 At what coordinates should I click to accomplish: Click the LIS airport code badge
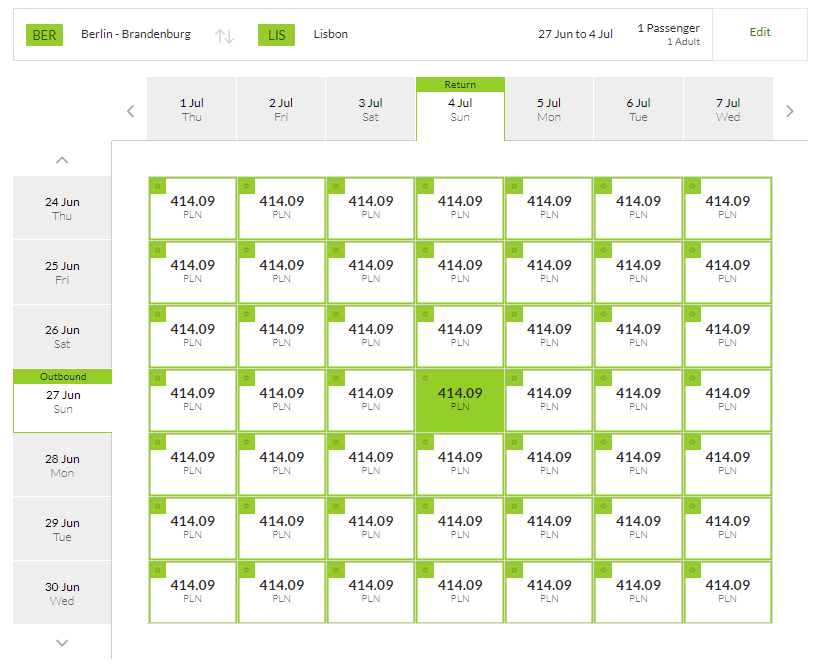pyautogui.click(x=276, y=35)
